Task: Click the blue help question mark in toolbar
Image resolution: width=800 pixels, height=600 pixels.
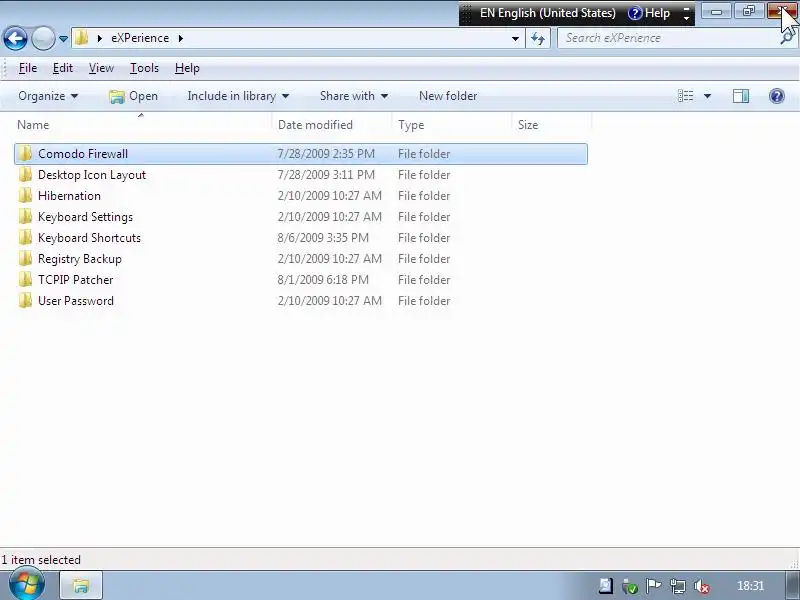Action: (777, 96)
